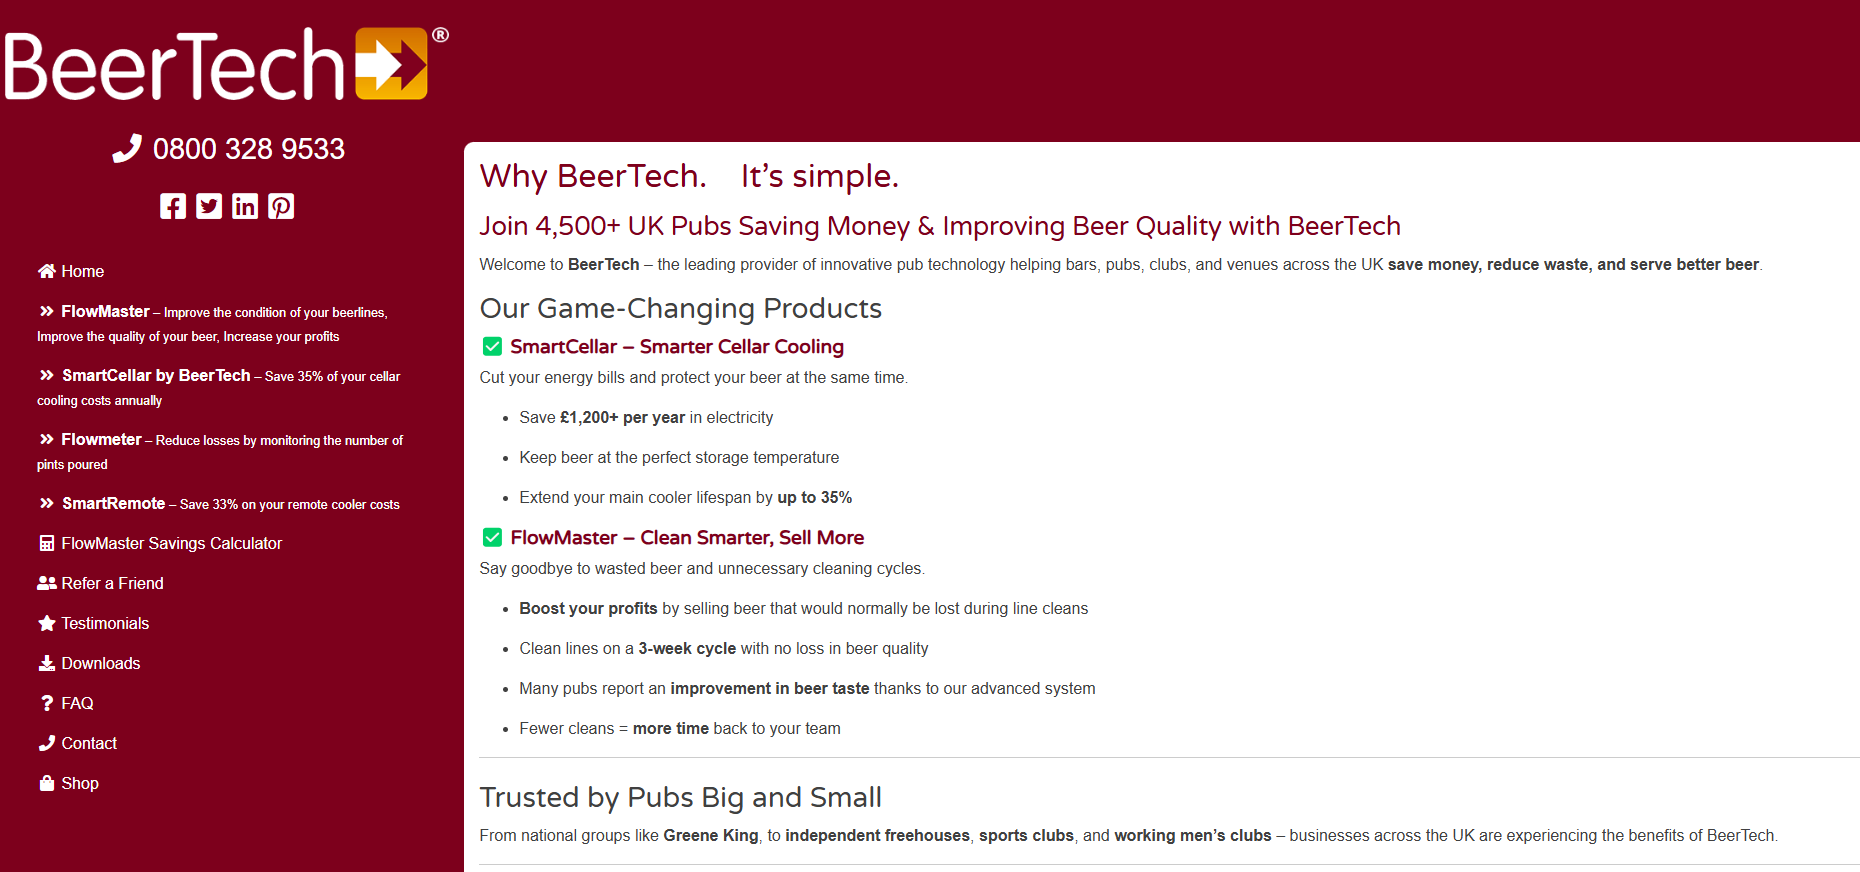Click the BeerTech orange arrow logo
The width and height of the screenshot is (1860, 872).
click(x=391, y=64)
